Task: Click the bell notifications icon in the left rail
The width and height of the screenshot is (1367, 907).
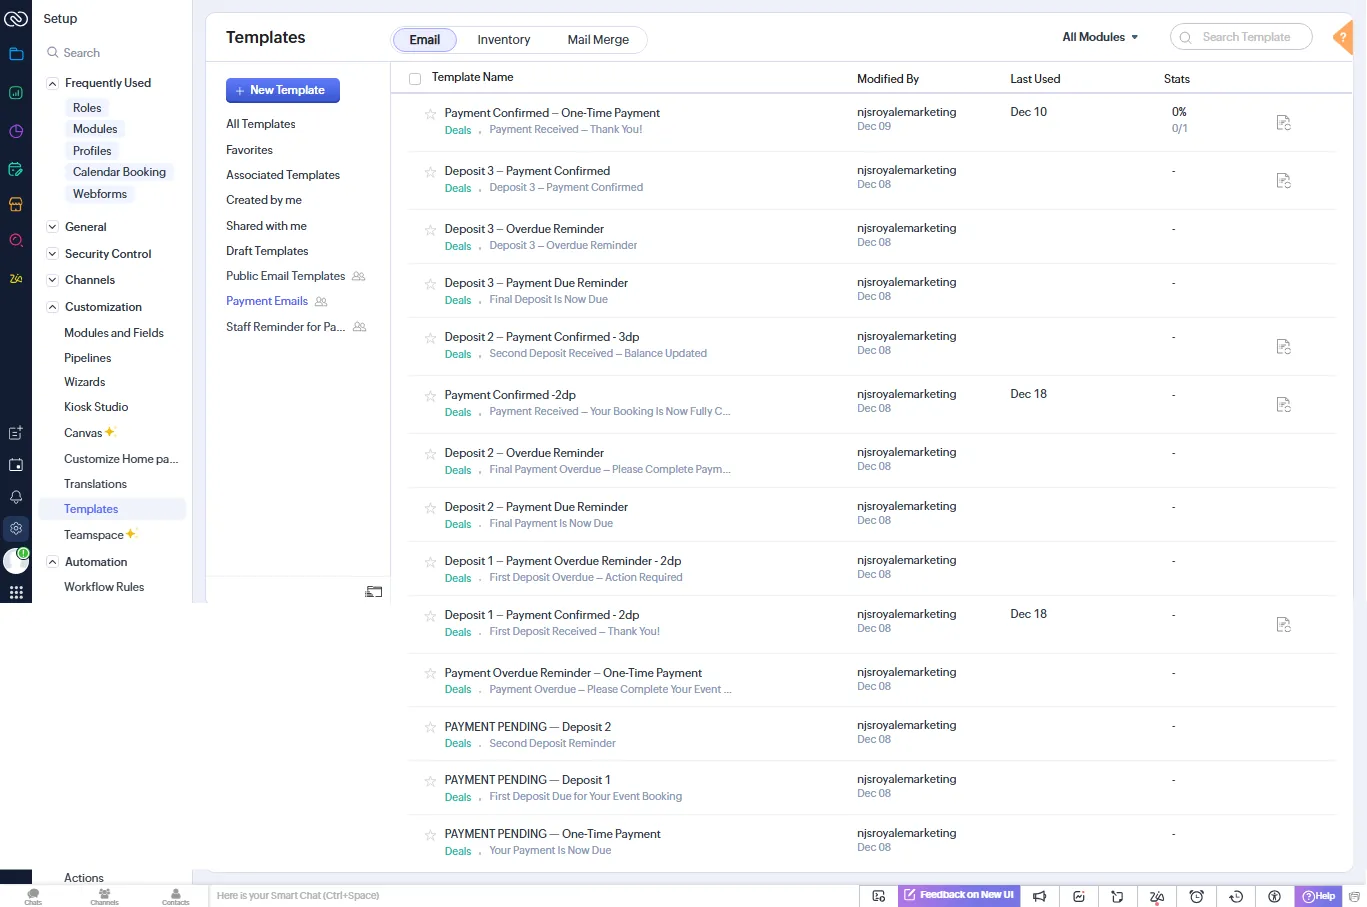Action: 16,497
